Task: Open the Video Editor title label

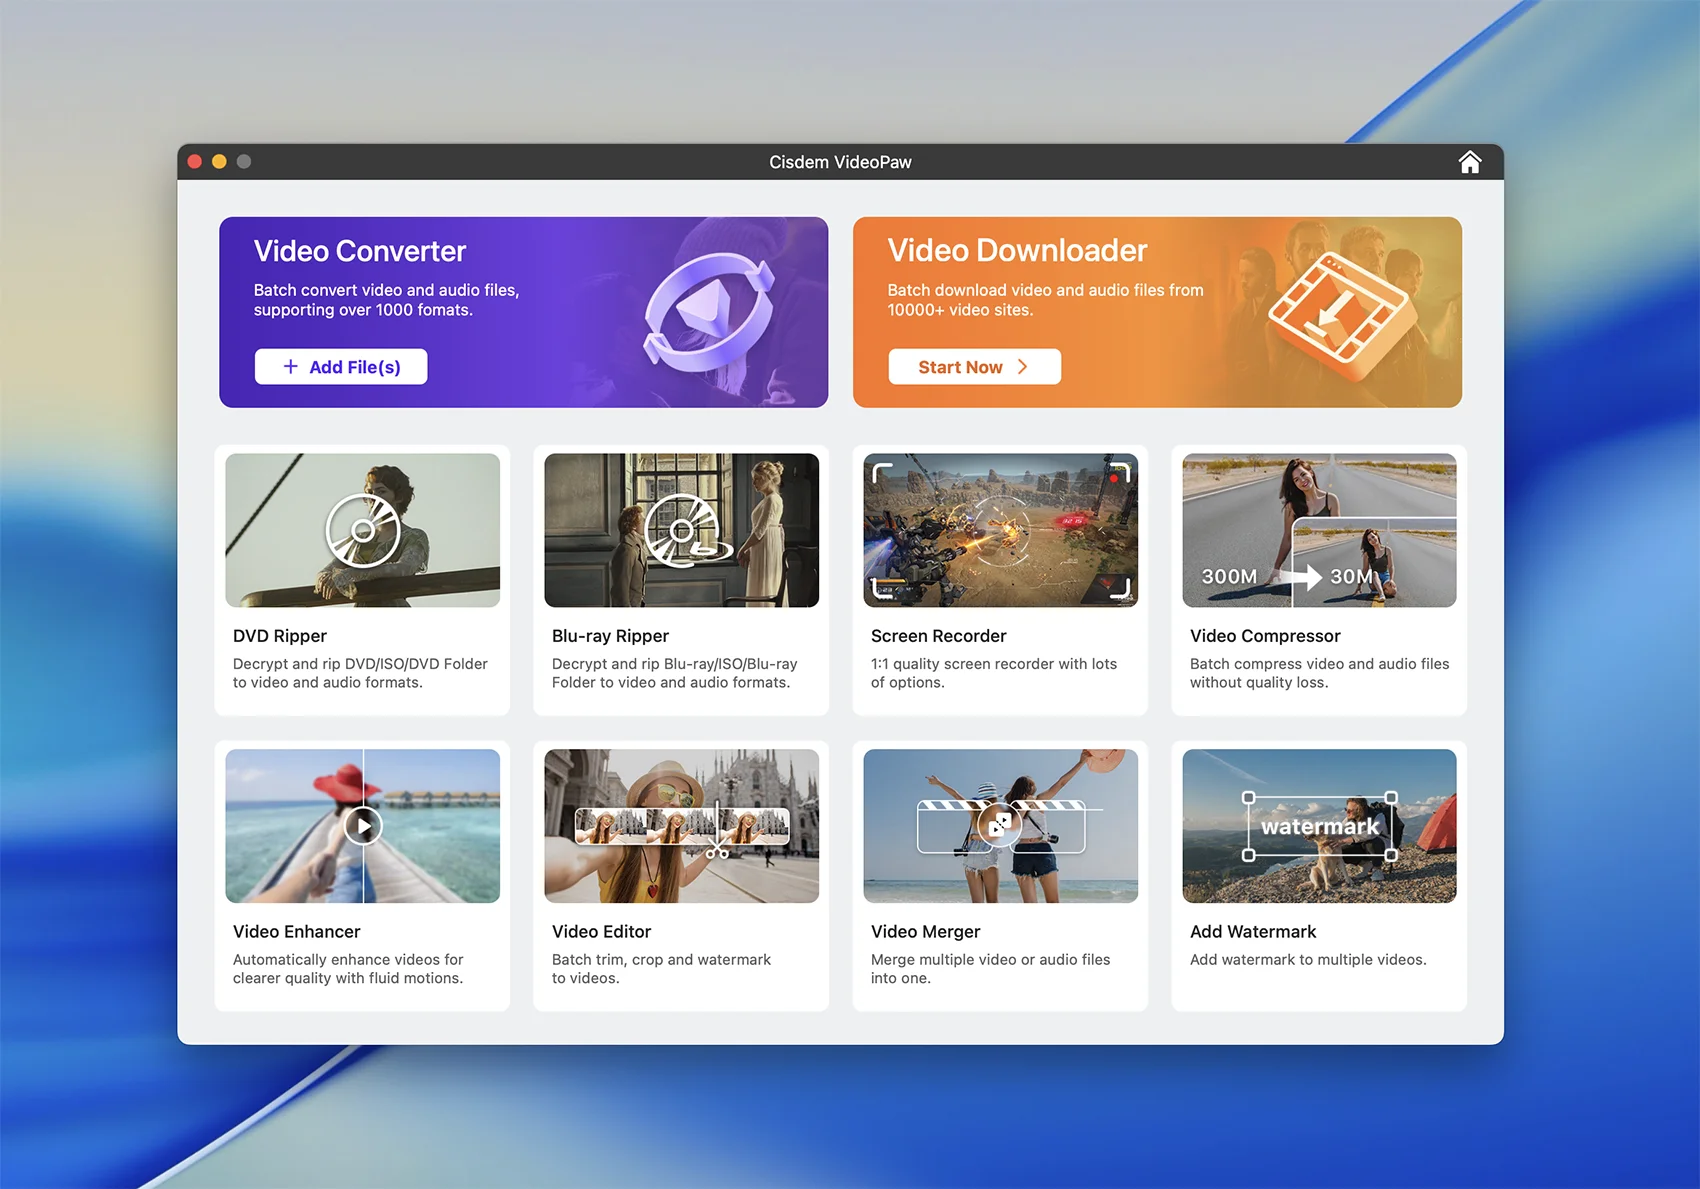Action: click(x=601, y=932)
